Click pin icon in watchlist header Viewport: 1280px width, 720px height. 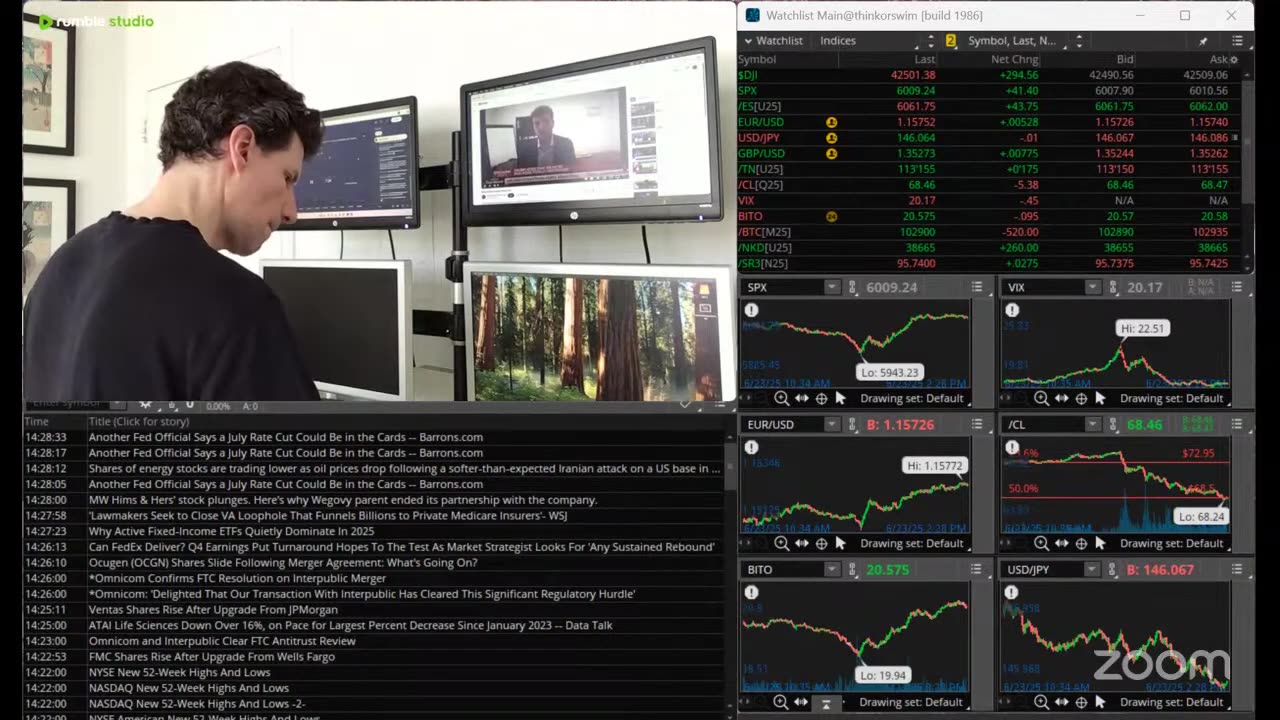pyautogui.click(x=1203, y=41)
